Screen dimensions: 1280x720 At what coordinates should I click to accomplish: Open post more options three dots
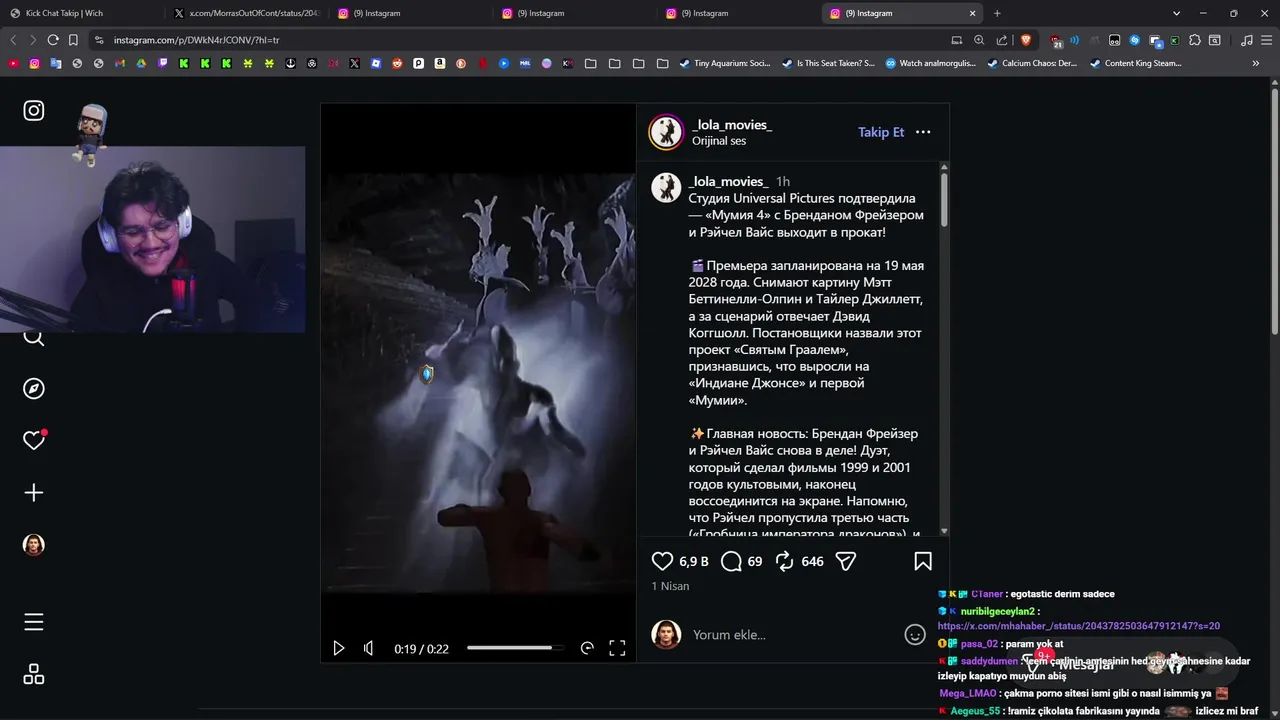[923, 132]
